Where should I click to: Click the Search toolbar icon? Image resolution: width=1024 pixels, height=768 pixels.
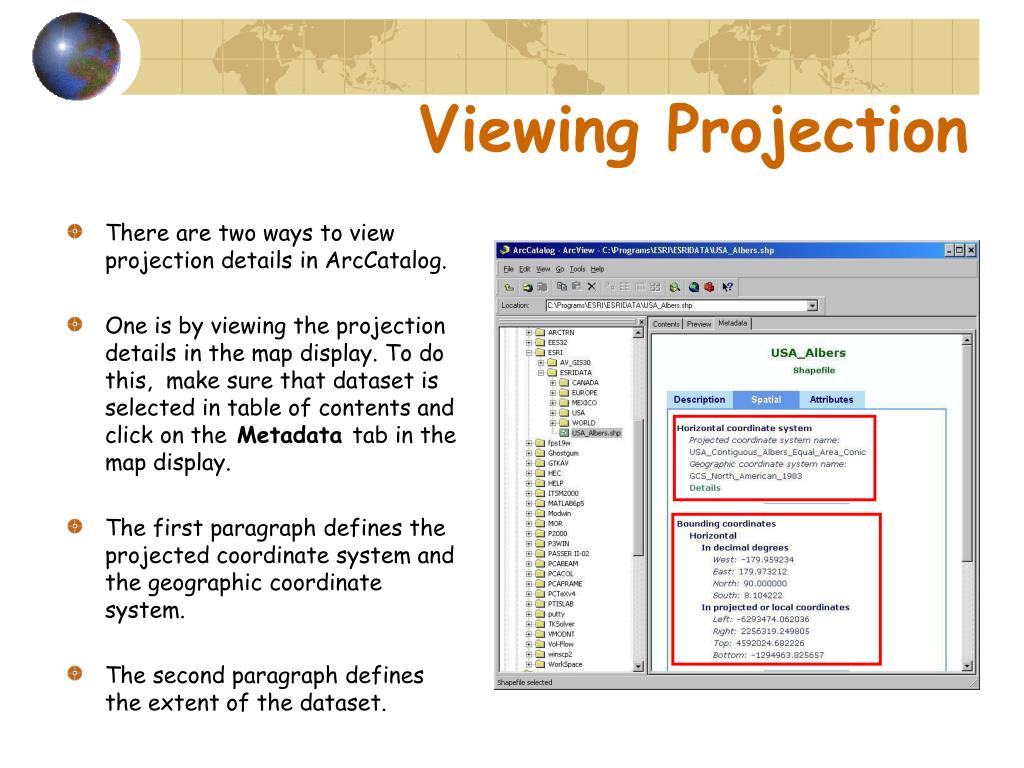pyautogui.click(x=675, y=287)
